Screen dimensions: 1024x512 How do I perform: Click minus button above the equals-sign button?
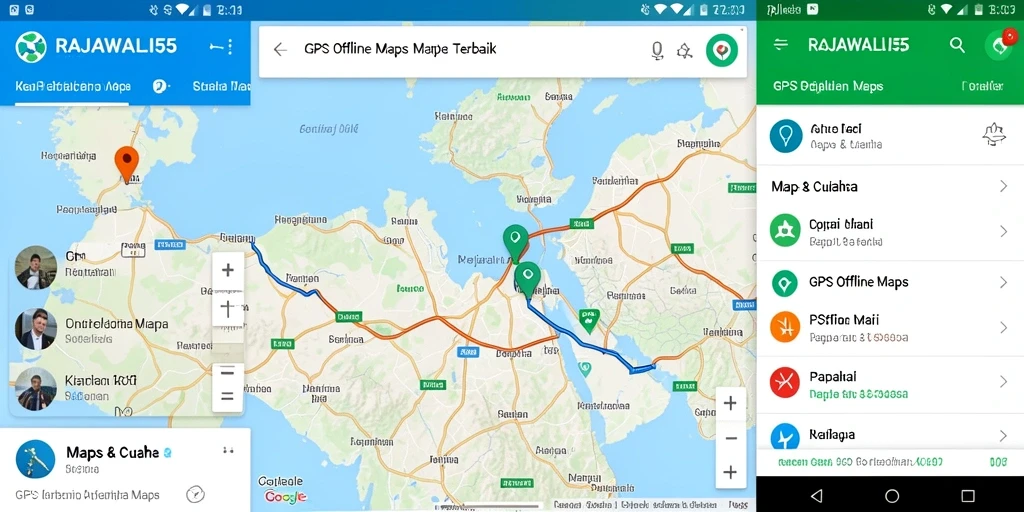pos(228,372)
